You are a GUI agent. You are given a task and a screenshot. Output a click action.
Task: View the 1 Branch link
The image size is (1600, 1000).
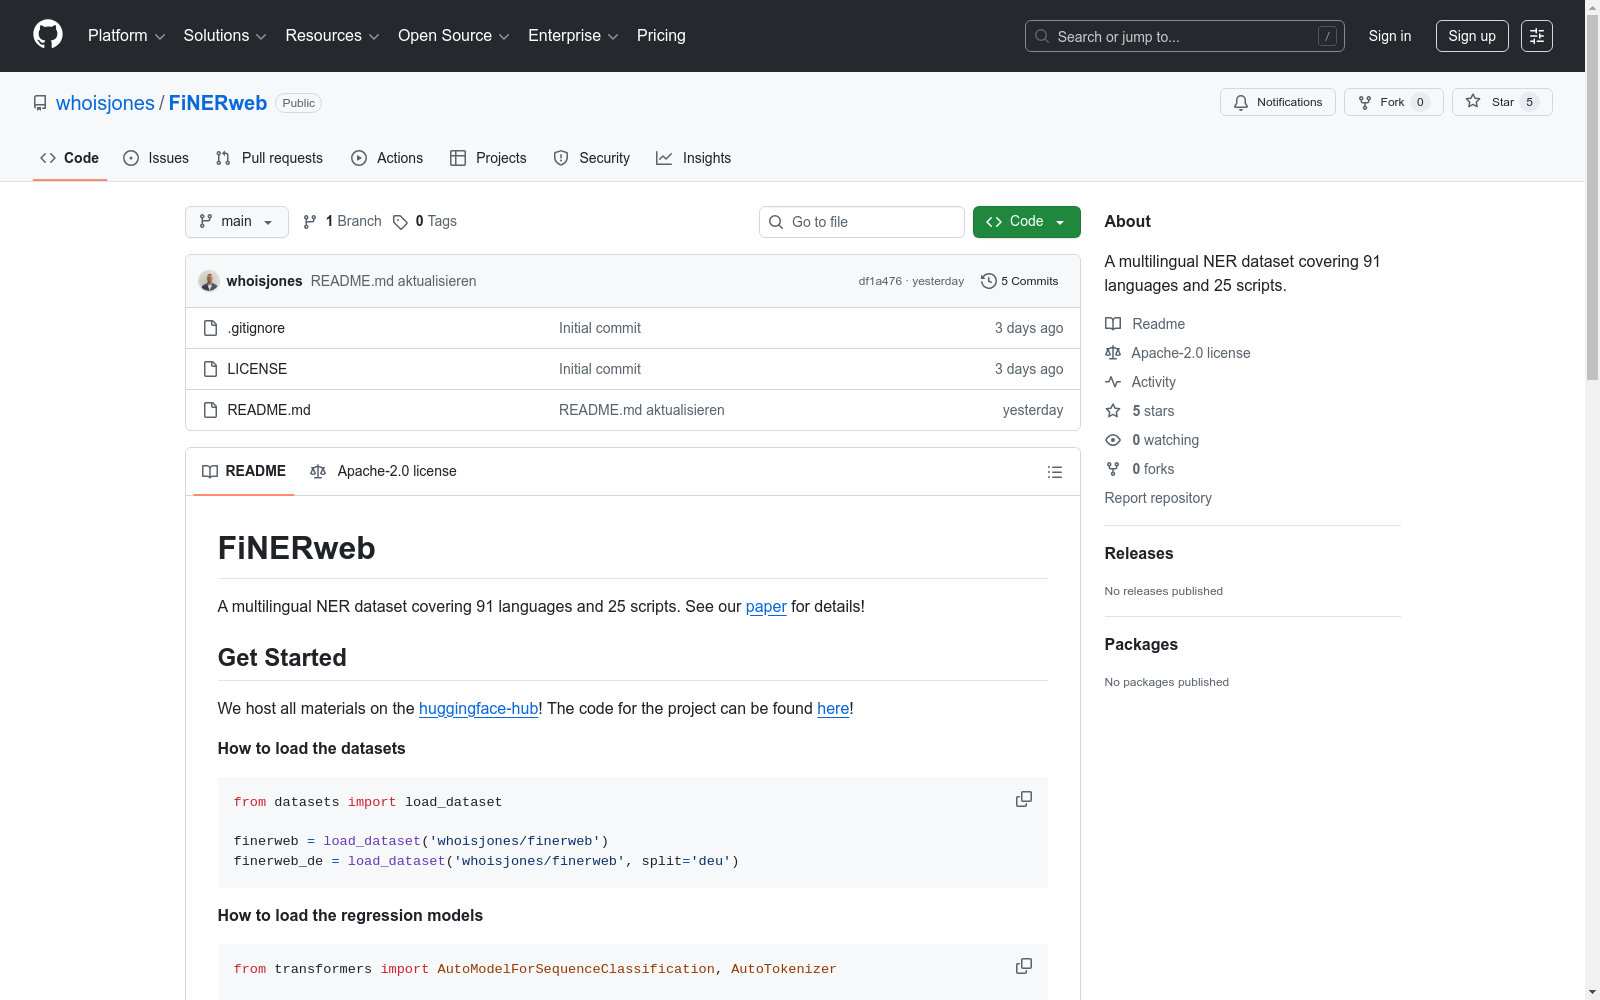pos(342,222)
